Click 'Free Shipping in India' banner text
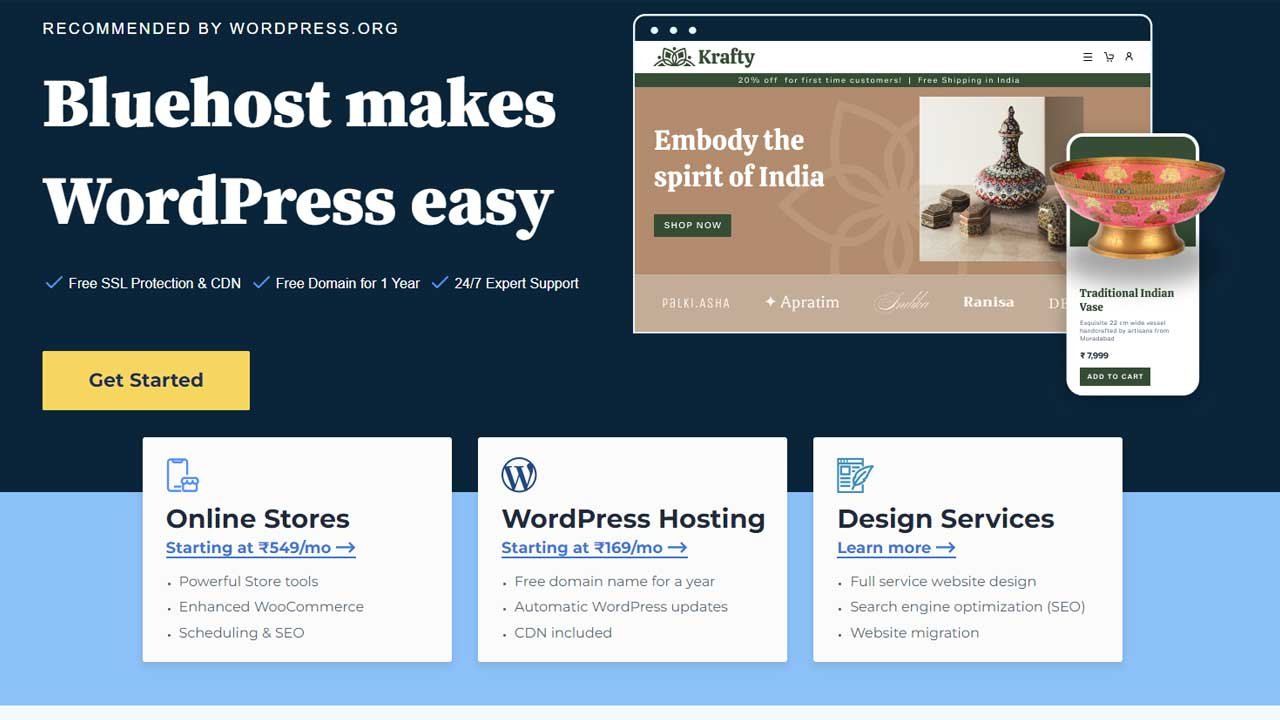Viewport: 1280px width, 720px height. (x=969, y=80)
